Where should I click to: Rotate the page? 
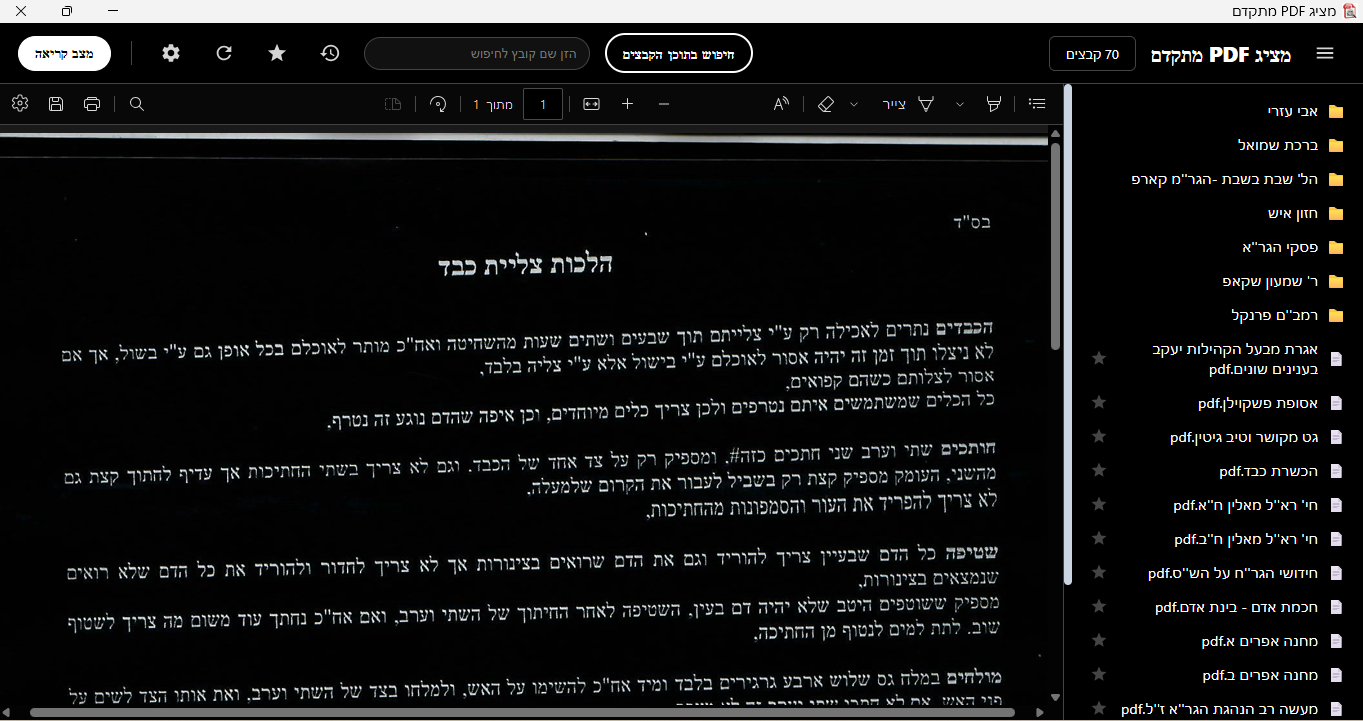click(x=438, y=103)
